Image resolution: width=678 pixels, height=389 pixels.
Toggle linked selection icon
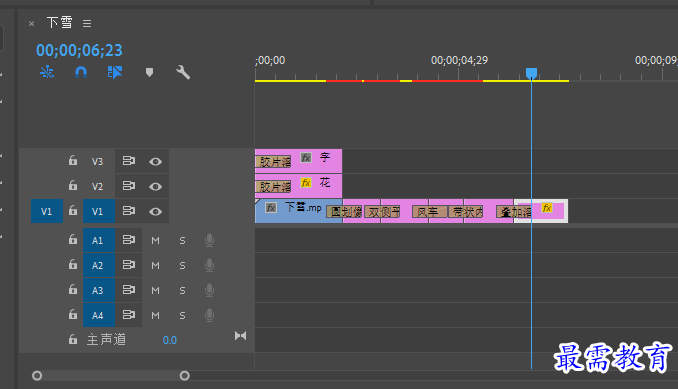115,72
